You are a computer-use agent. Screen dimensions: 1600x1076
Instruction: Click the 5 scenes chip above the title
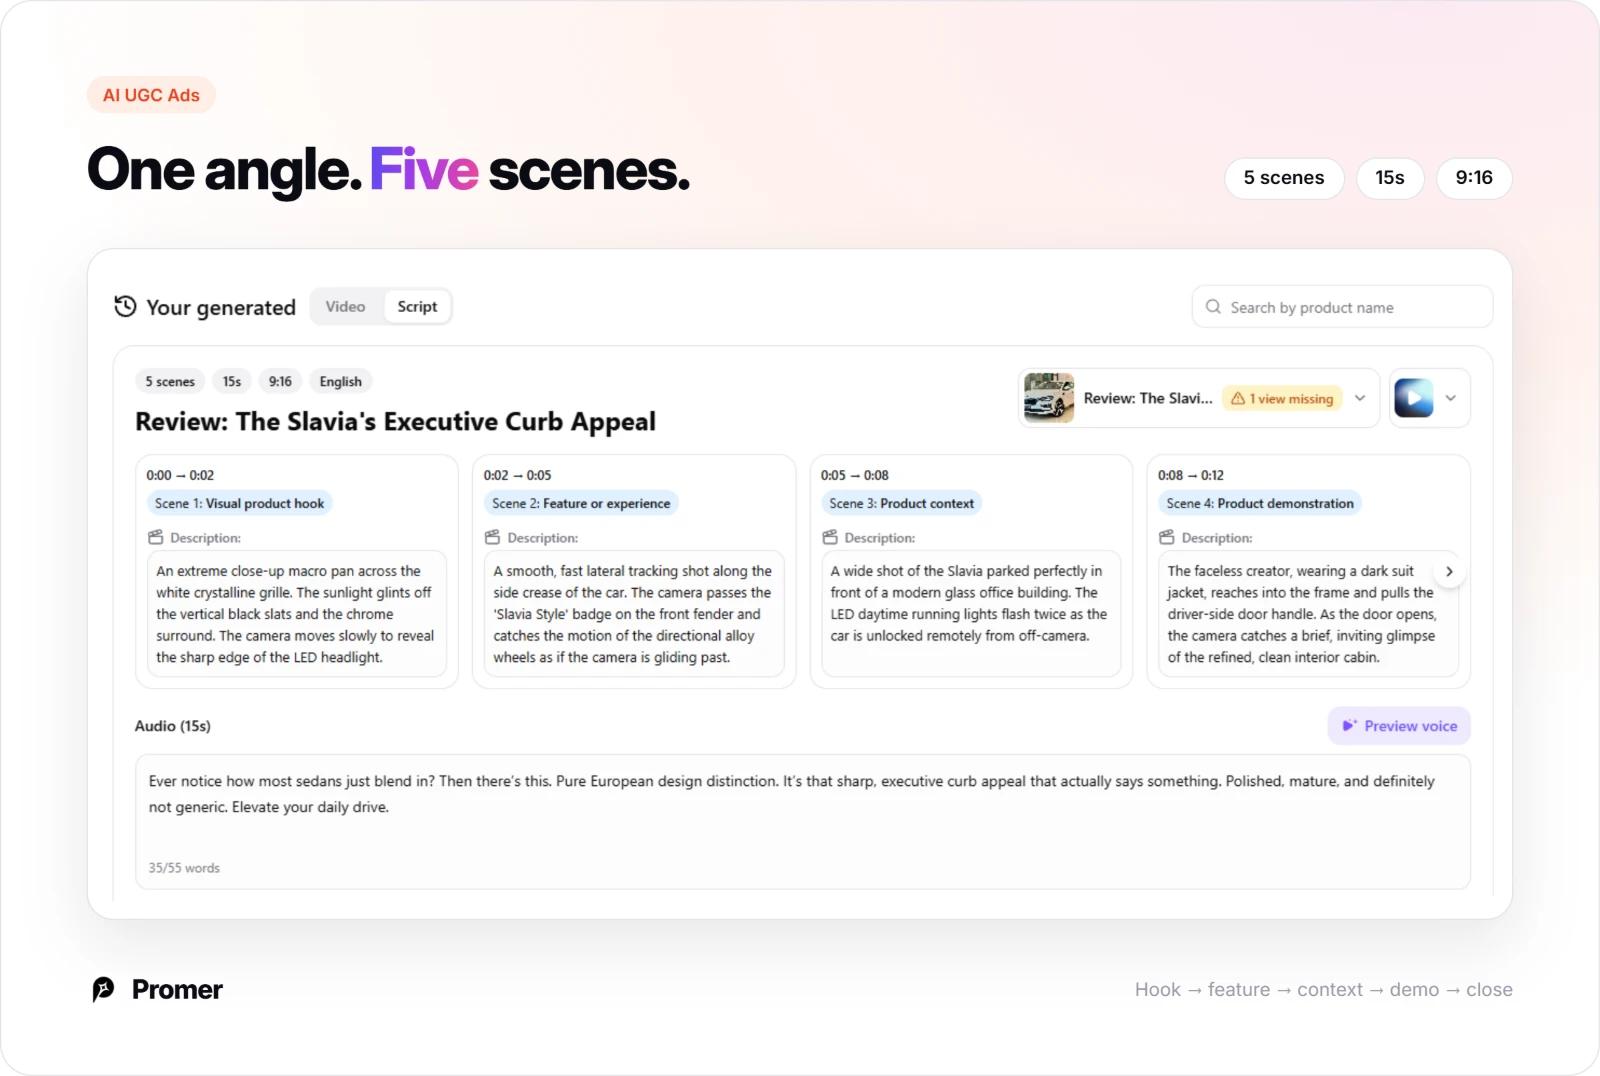170,381
